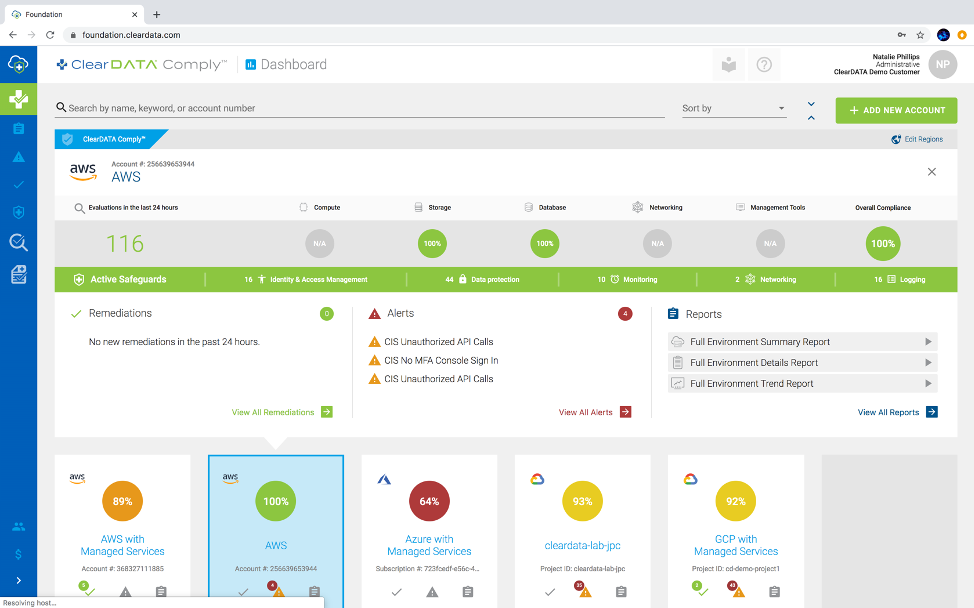Close the AWS account detail panel
This screenshot has width=974, height=608.
point(932,171)
